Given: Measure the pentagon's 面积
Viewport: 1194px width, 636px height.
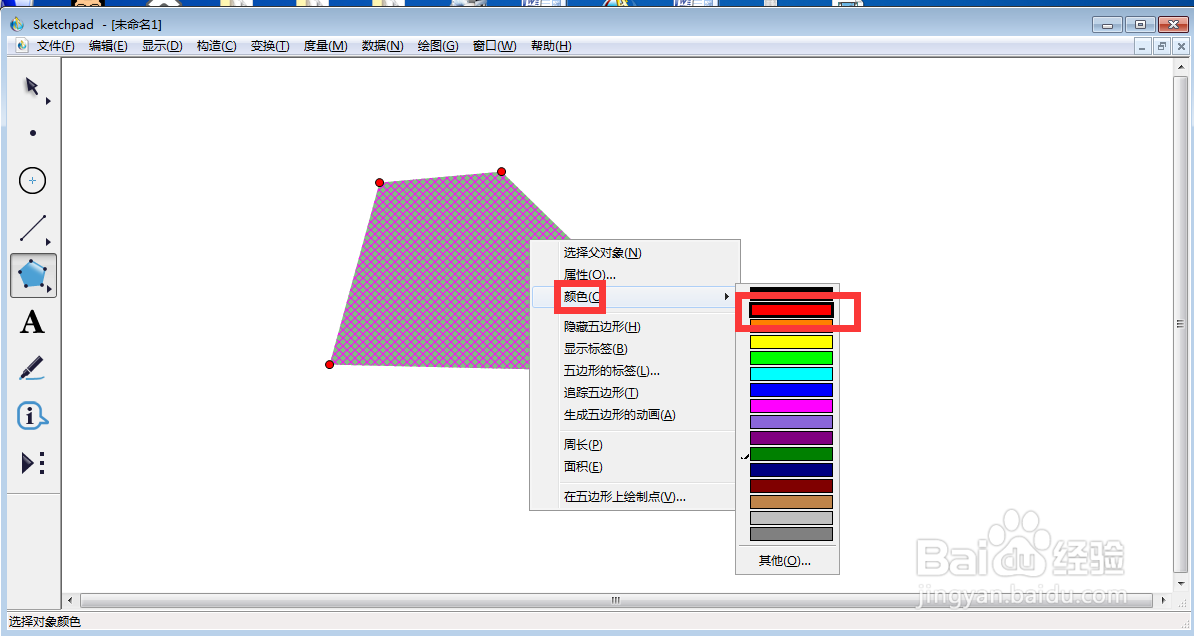Looking at the screenshot, I should point(581,466).
